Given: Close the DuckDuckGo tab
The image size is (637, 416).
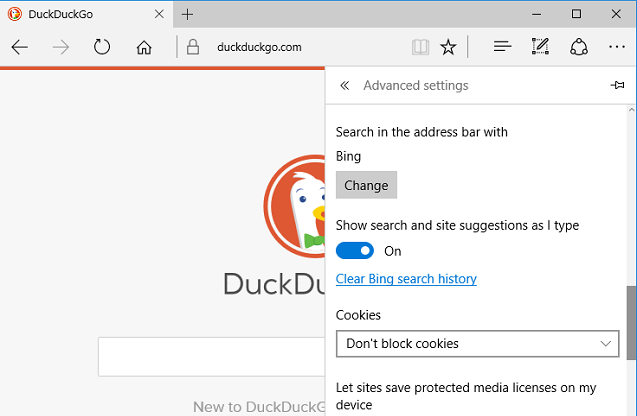Looking at the screenshot, I should pyautogui.click(x=159, y=14).
